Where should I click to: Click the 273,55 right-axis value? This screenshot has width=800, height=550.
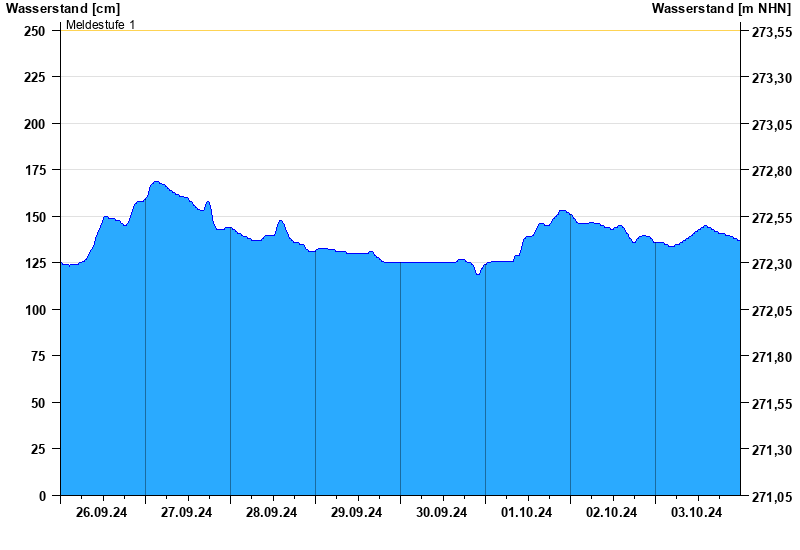coord(772,32)
